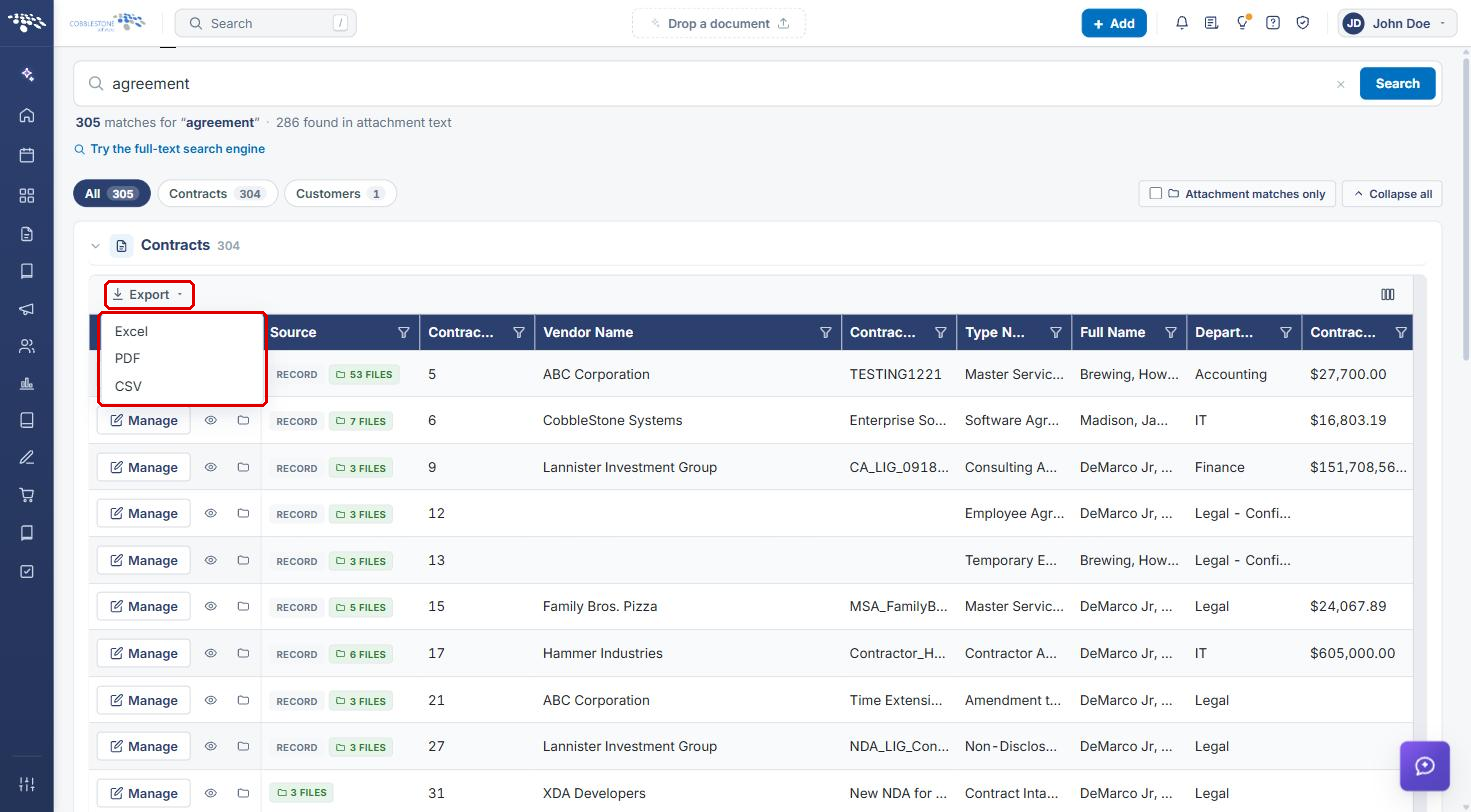Select the Customers 1 tab
Viewport: 1471px width, 812px height.
tap(340, 194)
